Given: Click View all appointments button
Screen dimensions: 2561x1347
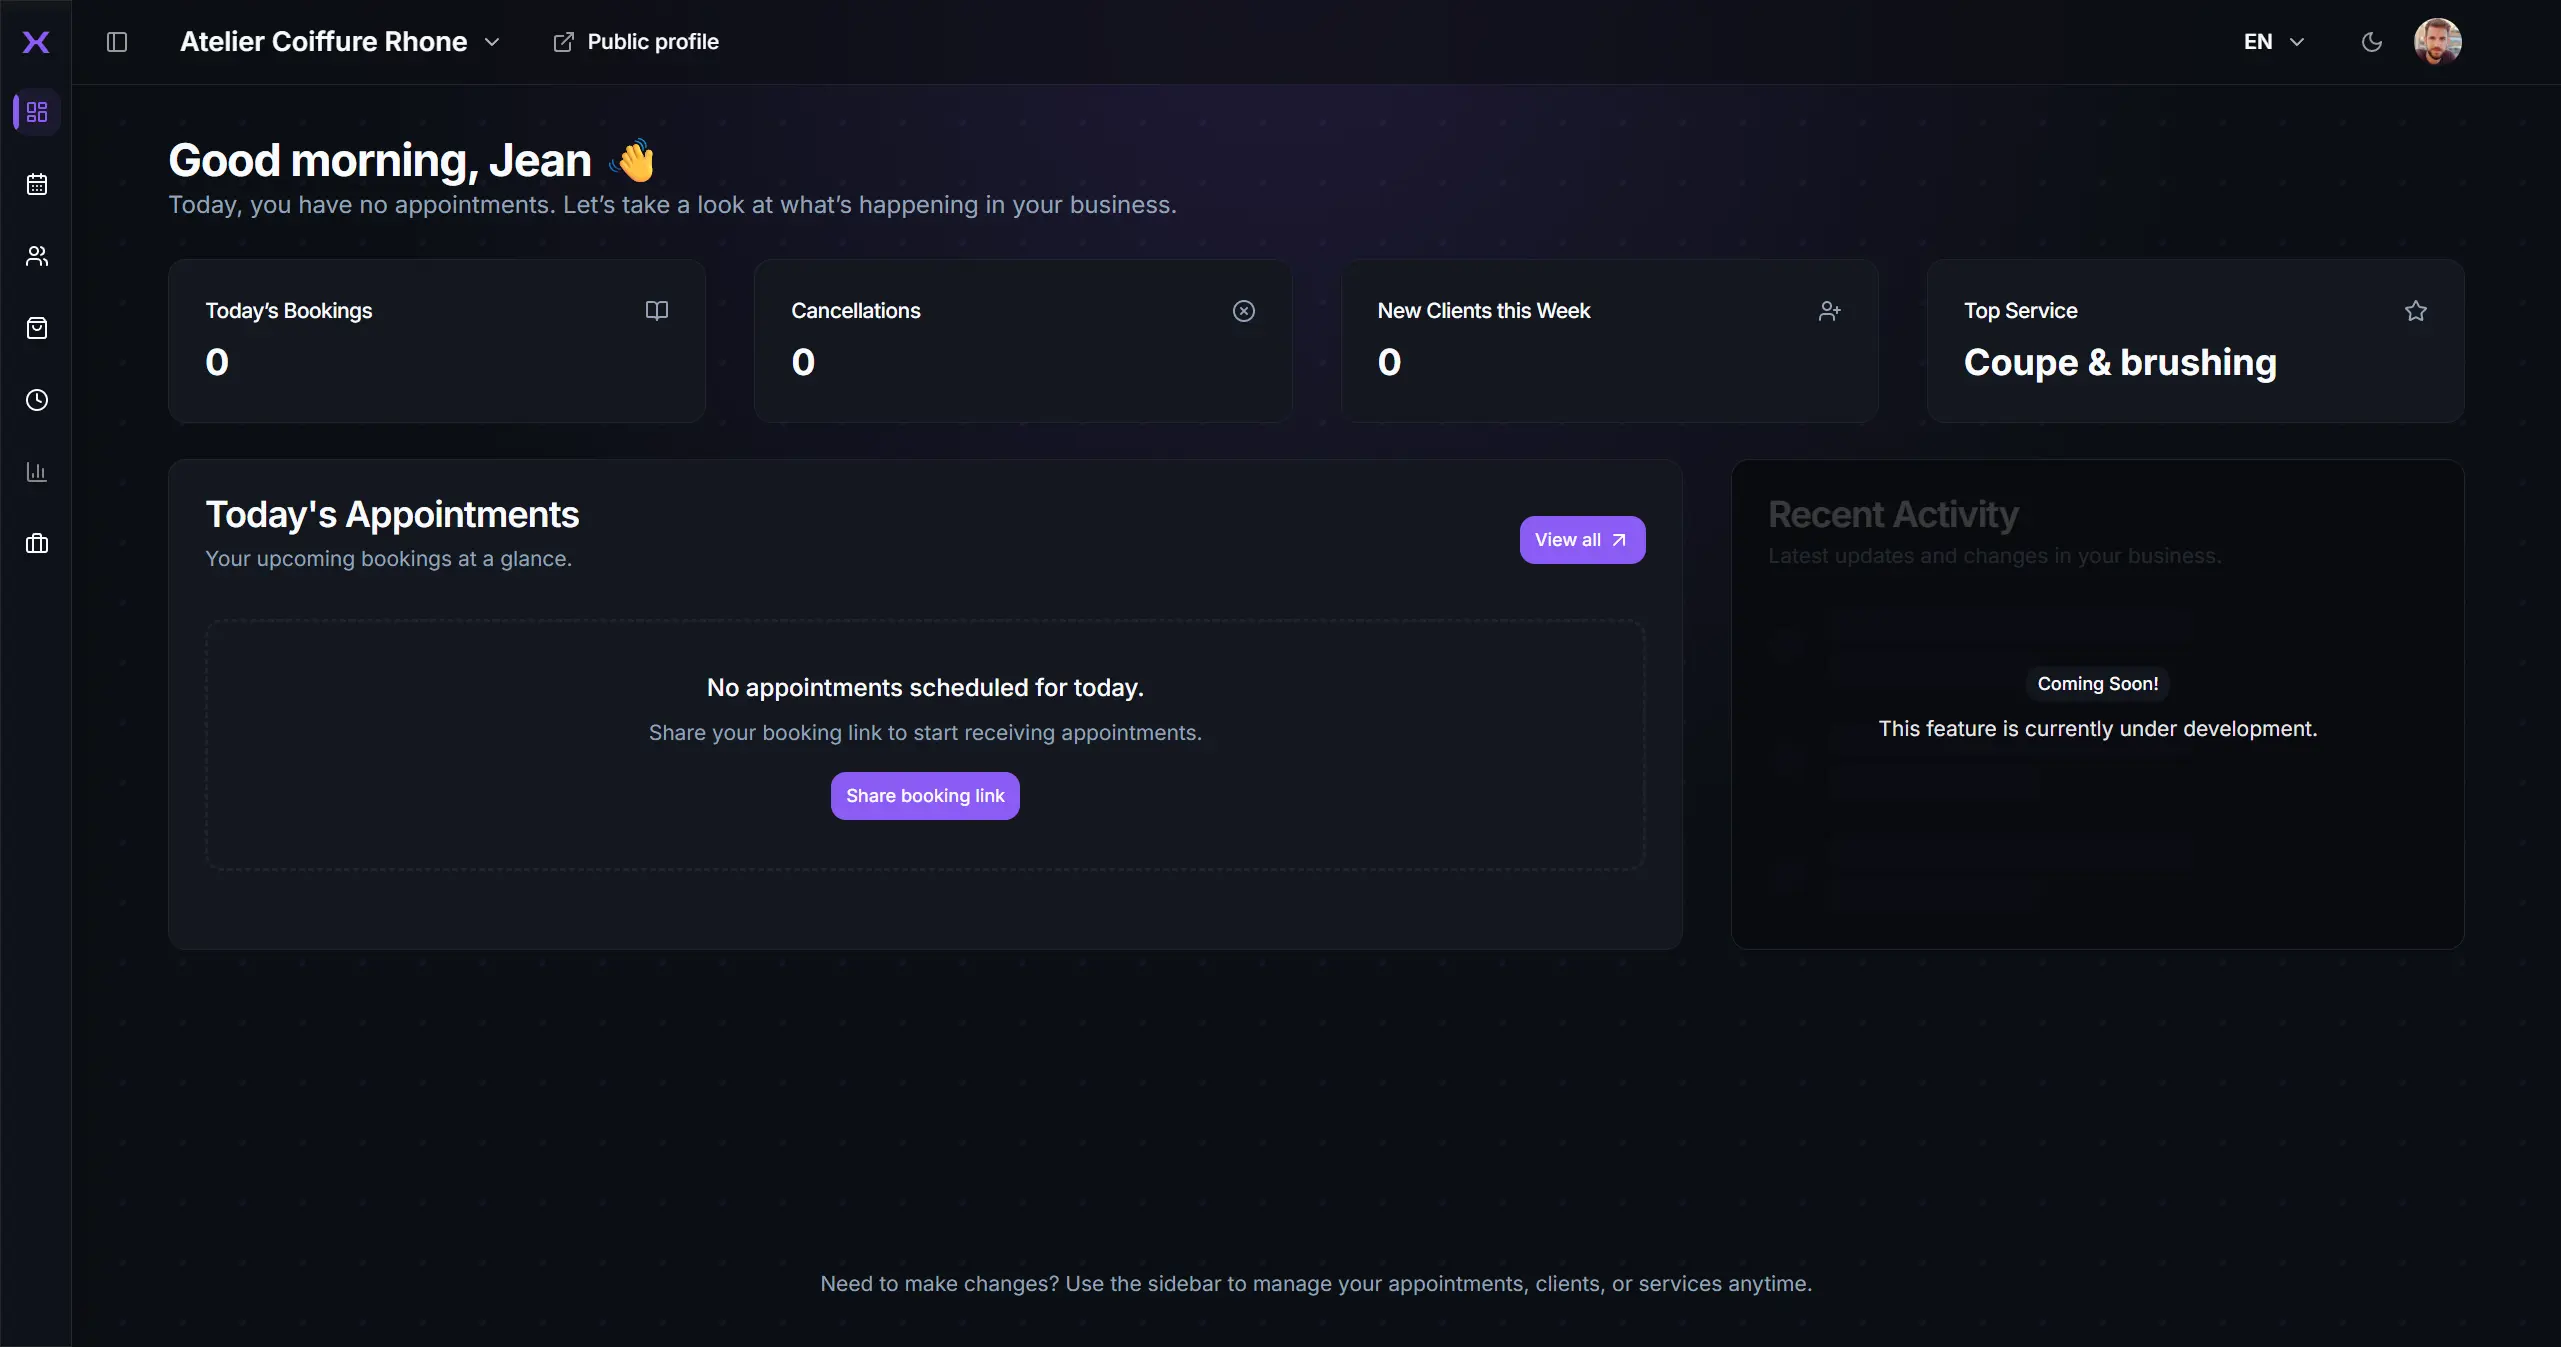Looking at the screenshot, I should coord(1581,540).
